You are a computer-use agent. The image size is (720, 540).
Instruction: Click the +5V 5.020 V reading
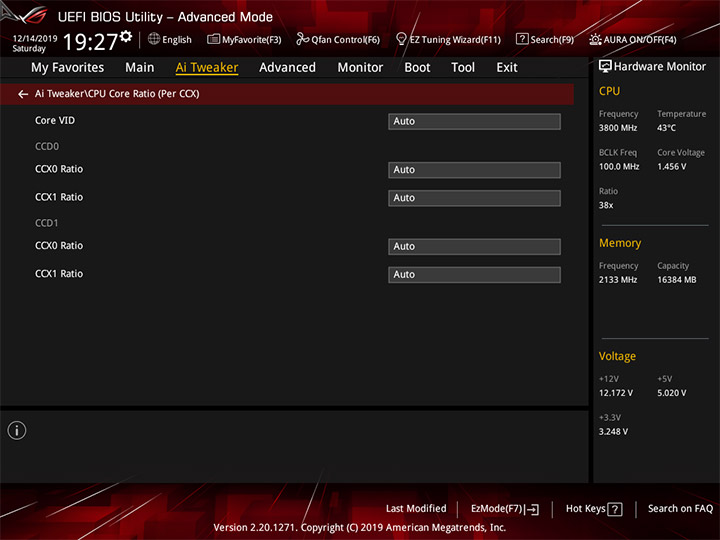[x=671, y=393]
